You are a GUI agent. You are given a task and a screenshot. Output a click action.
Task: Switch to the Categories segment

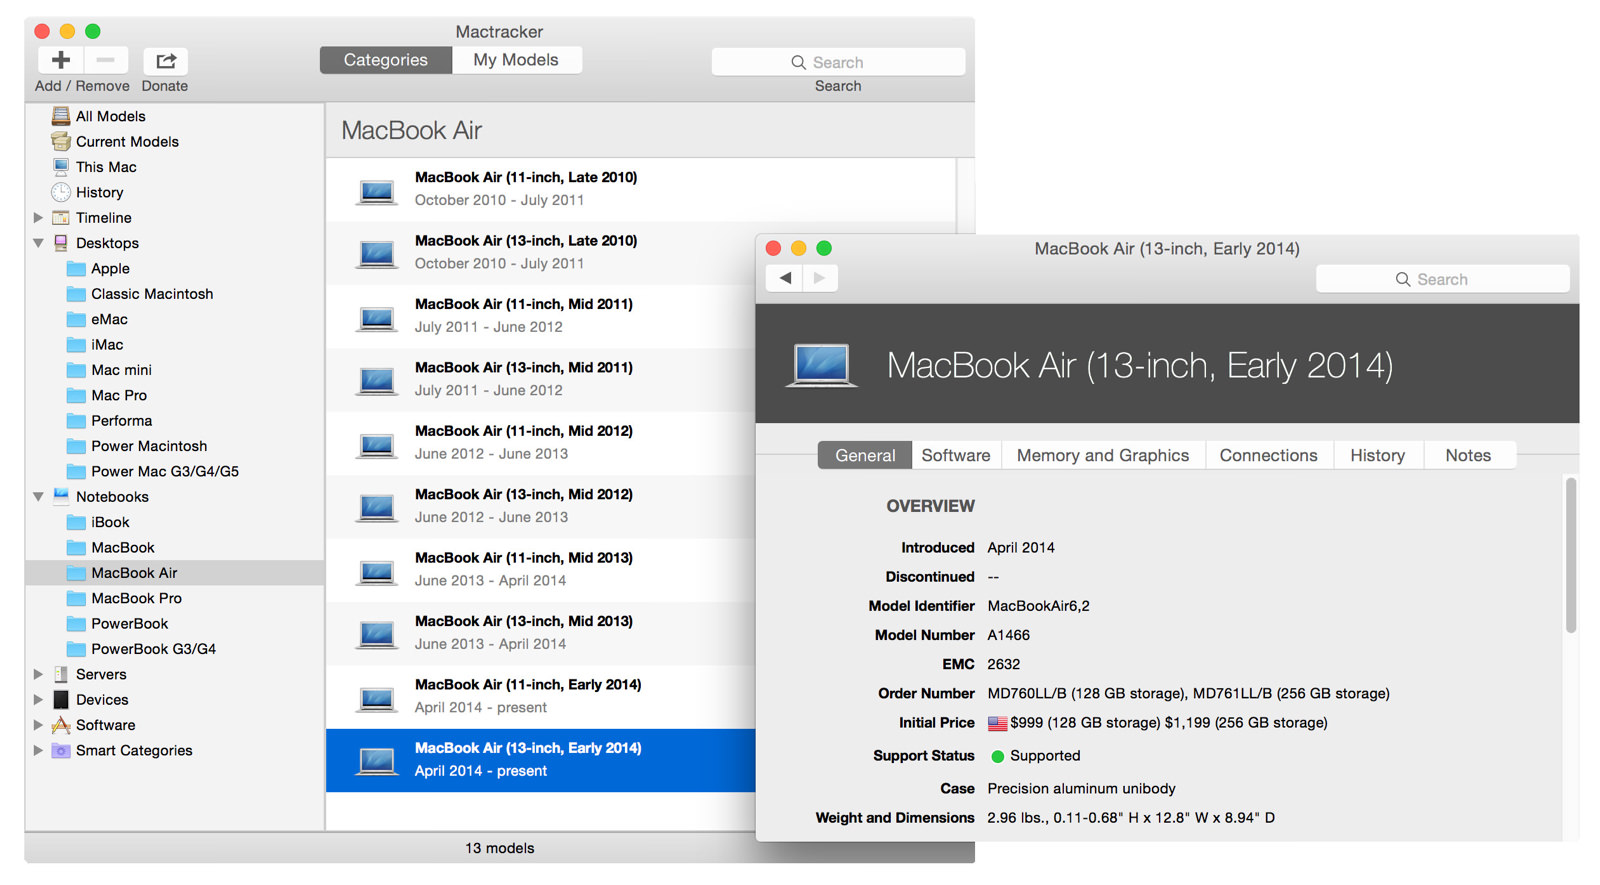click(386, 60)
